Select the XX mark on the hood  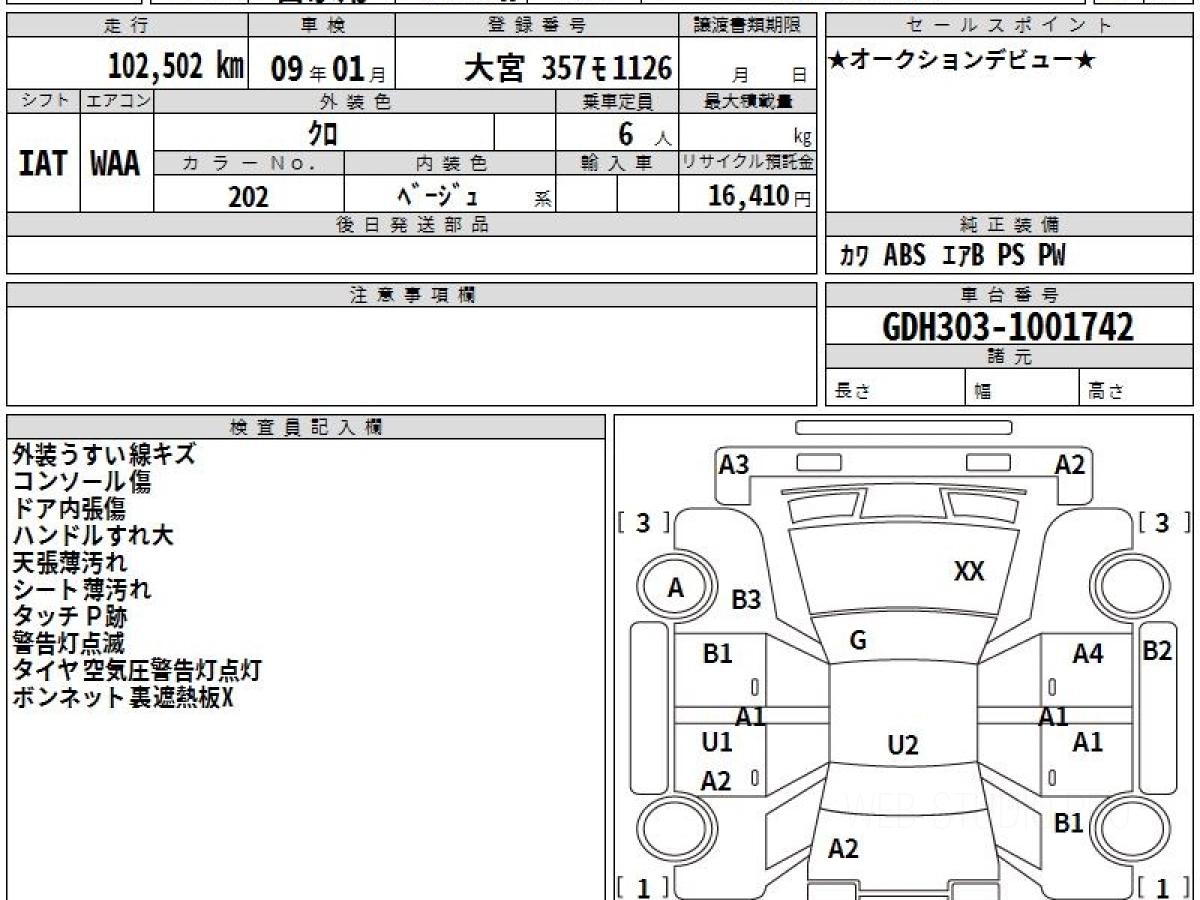[x=969, y=572]
